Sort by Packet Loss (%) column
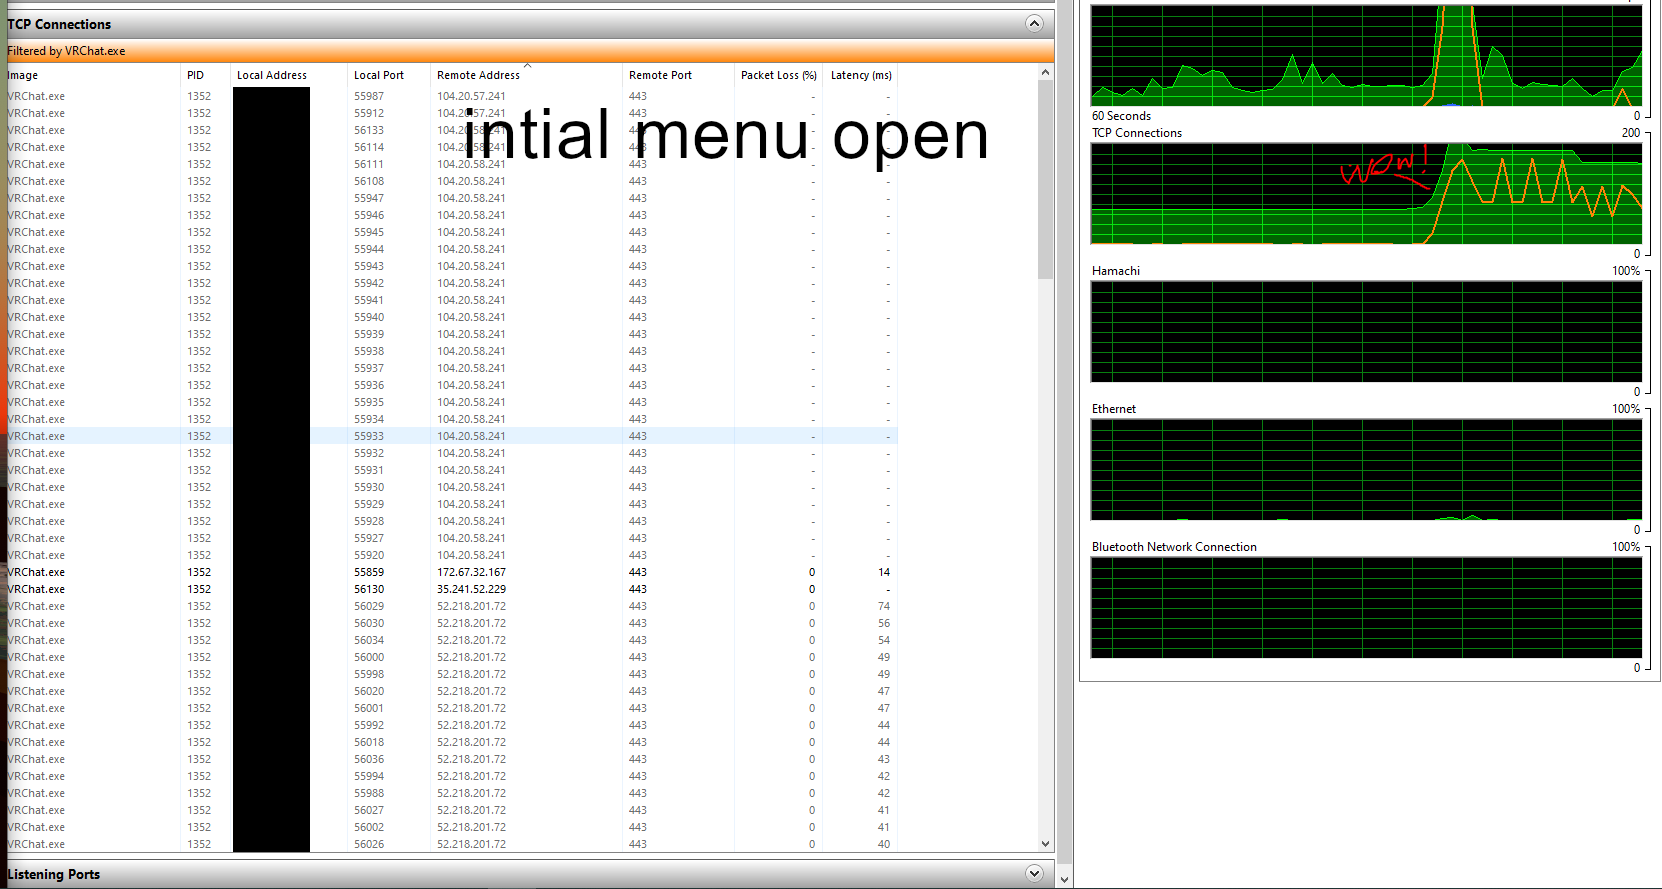 (x=778, y=75)
